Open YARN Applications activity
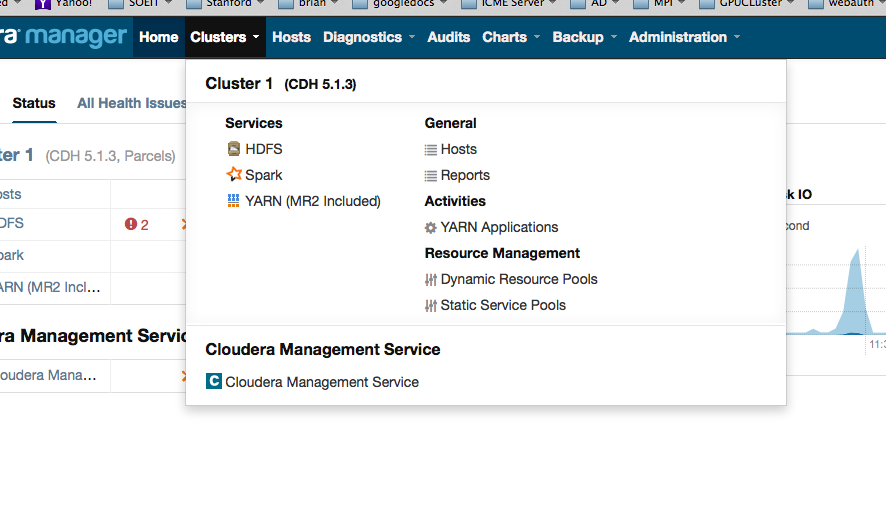The width and height of the screenshot is (886, 529). (499, 227)
